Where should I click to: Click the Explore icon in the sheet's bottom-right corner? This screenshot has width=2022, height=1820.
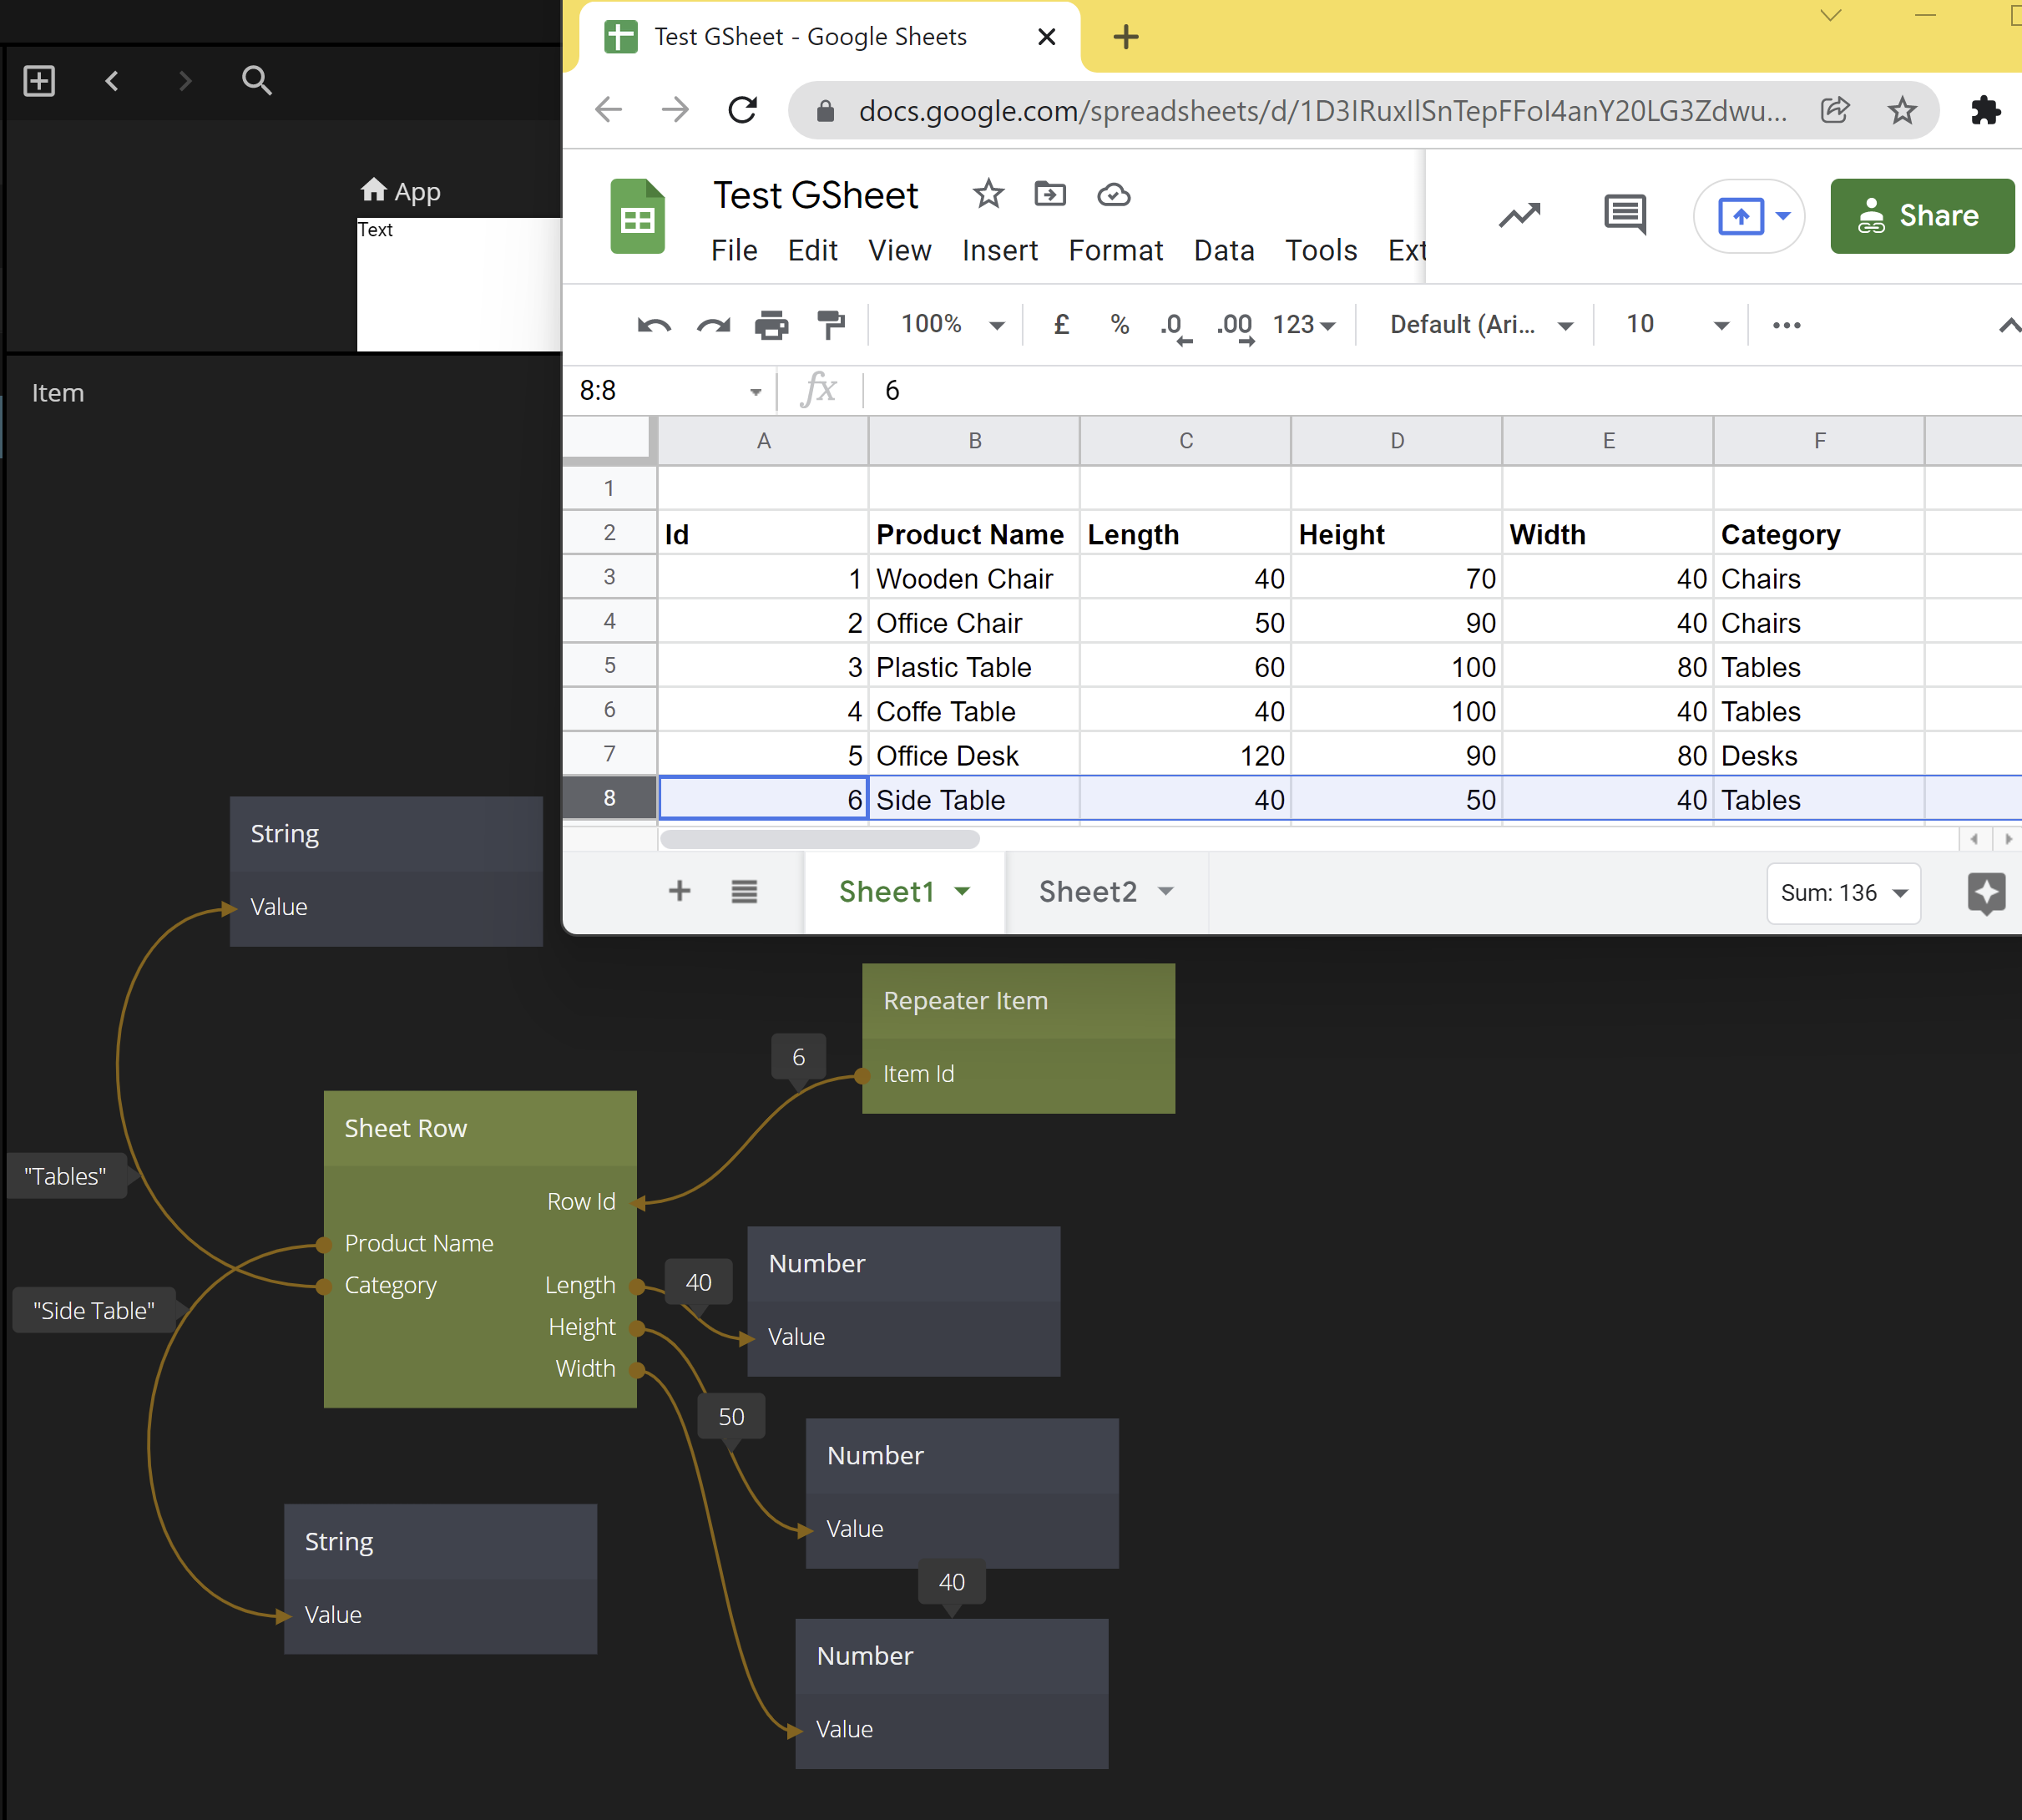pos(1985,892)
